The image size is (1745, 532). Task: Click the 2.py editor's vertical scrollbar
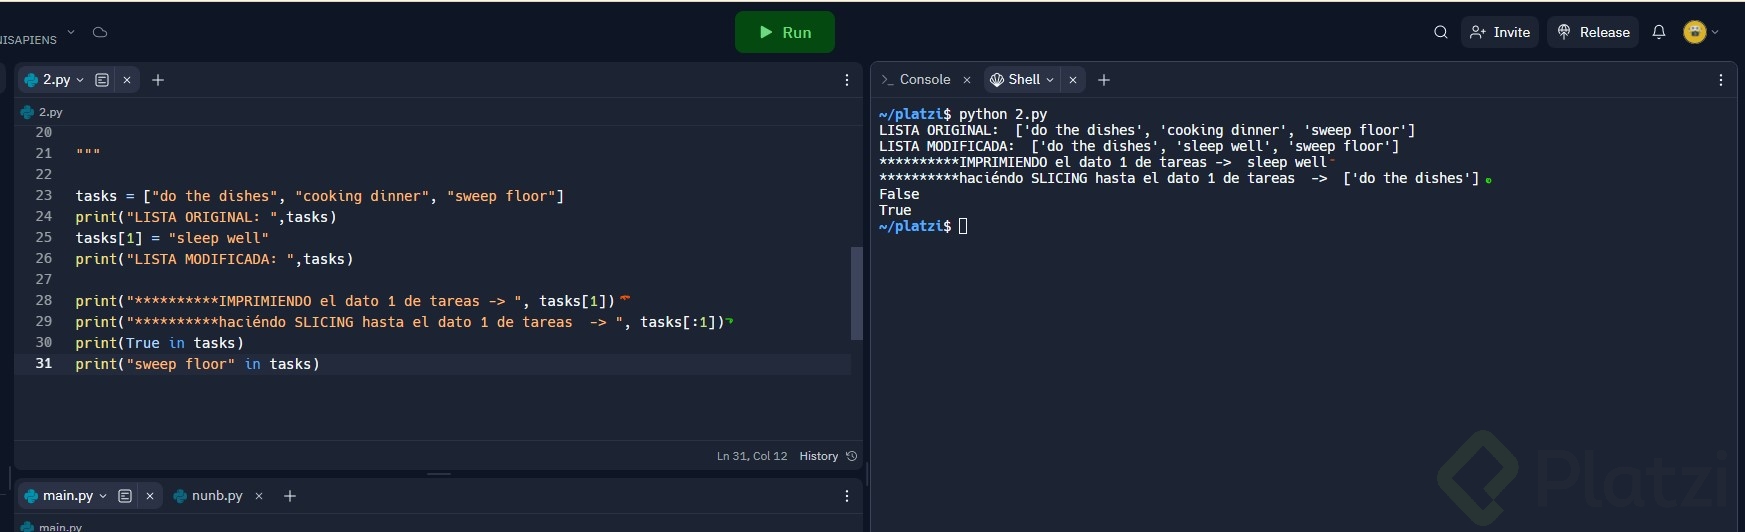click(x=856, y=293)
